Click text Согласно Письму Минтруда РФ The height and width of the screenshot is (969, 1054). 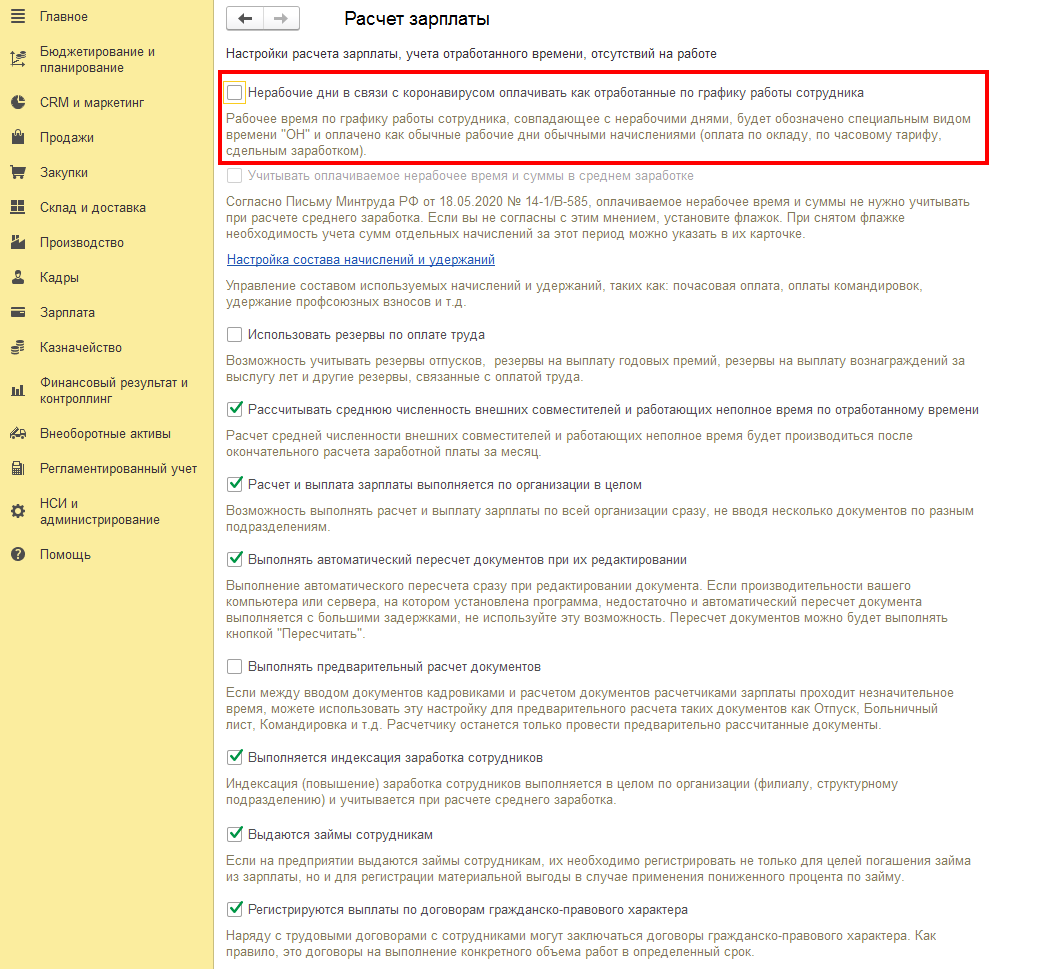point(598,218)
